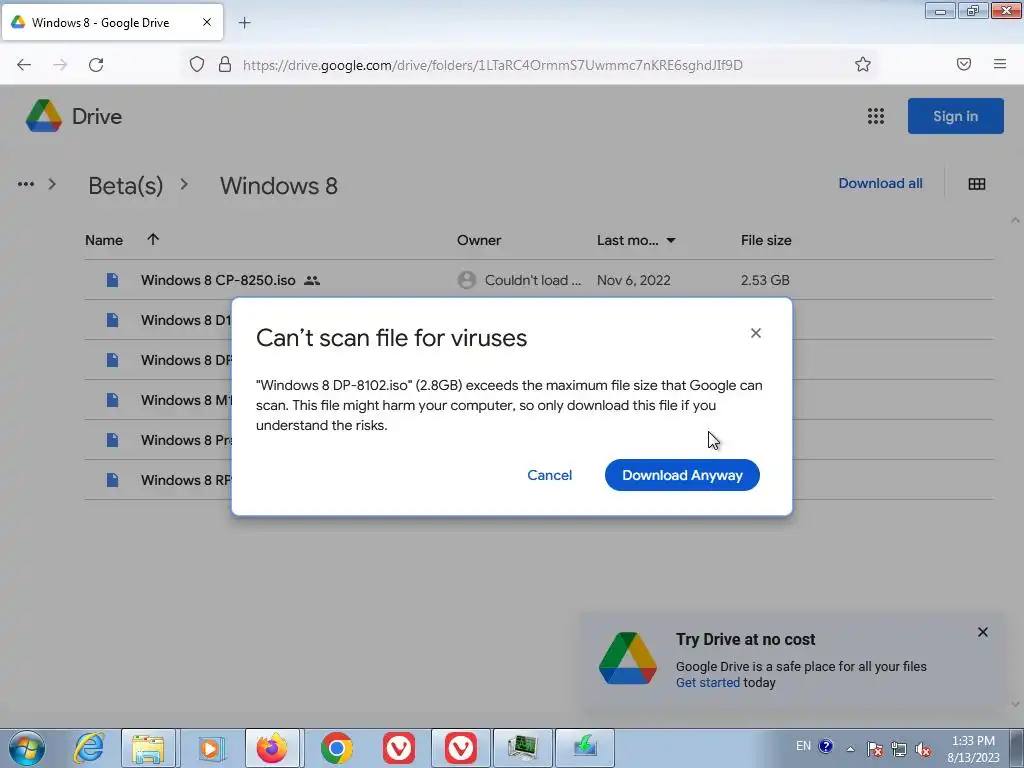Screen dimensions: 1024x768
Task: Open the Firefox hamburger menu
Action: pyautogui.click(x=1000, y=64)
